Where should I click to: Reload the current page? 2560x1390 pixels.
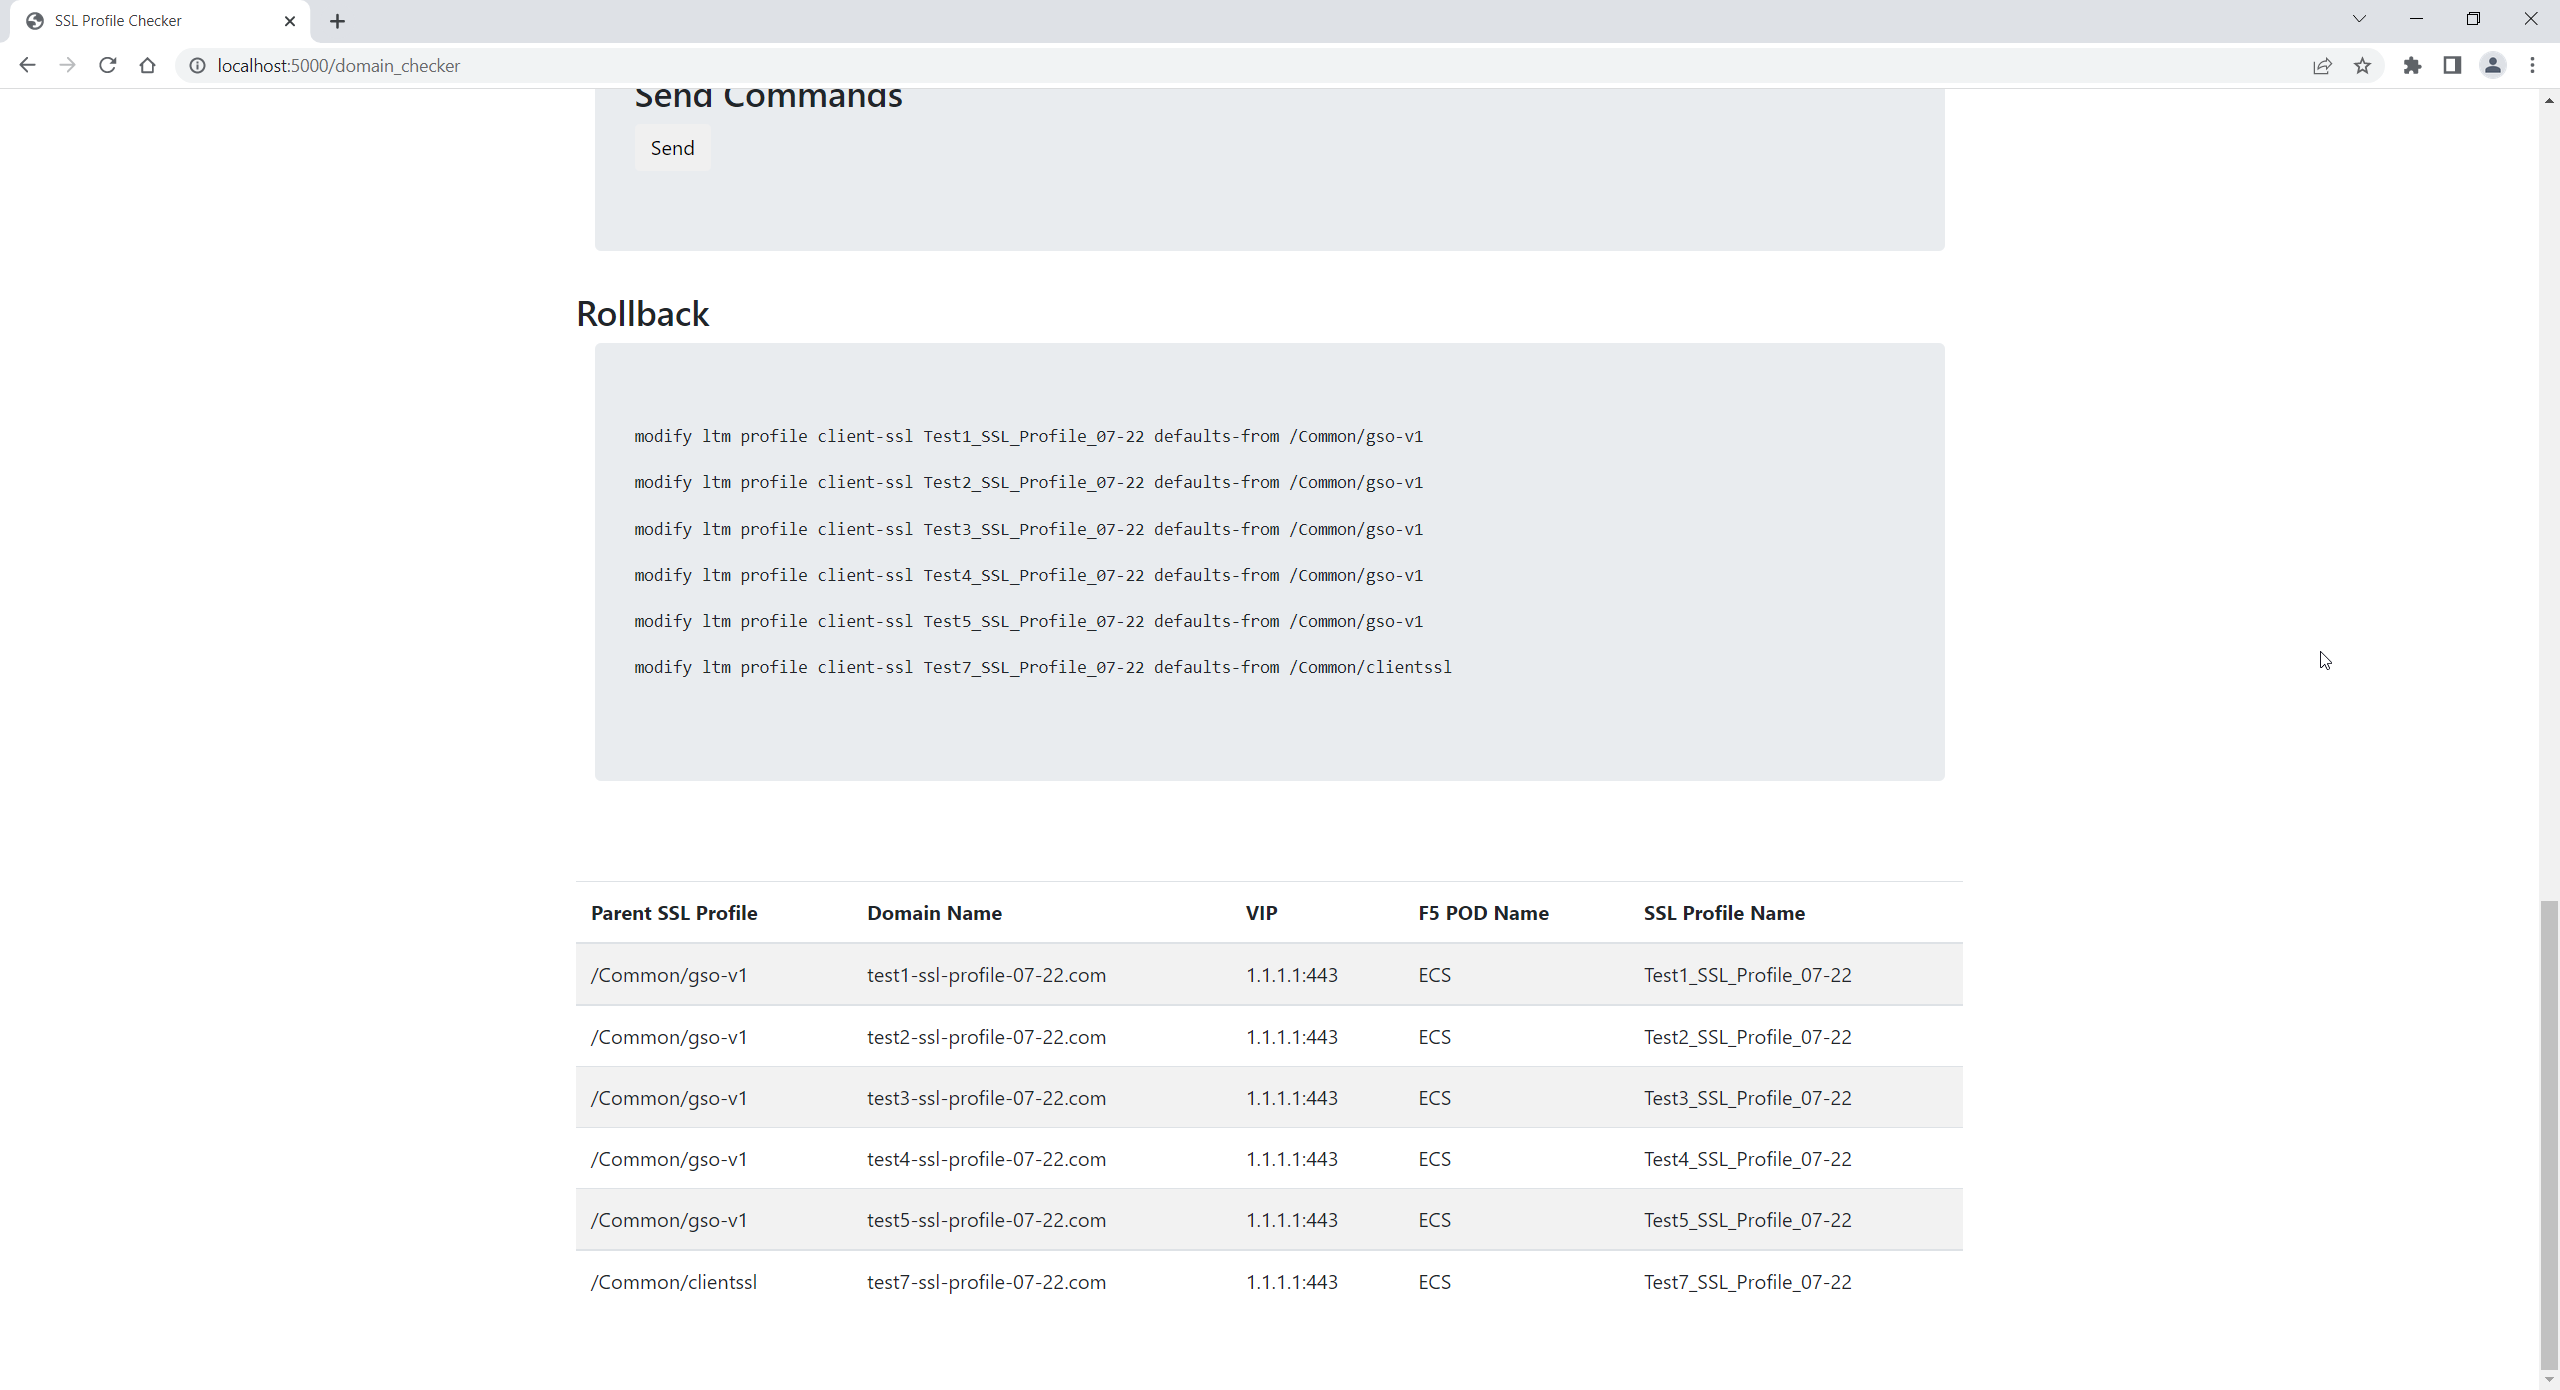(108, 65)
